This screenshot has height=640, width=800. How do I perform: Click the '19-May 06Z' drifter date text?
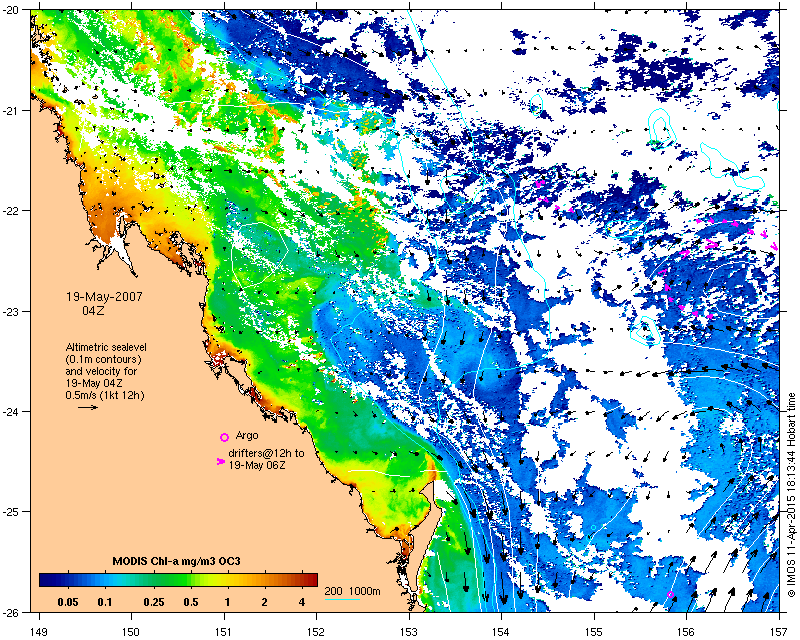(257, 465)
